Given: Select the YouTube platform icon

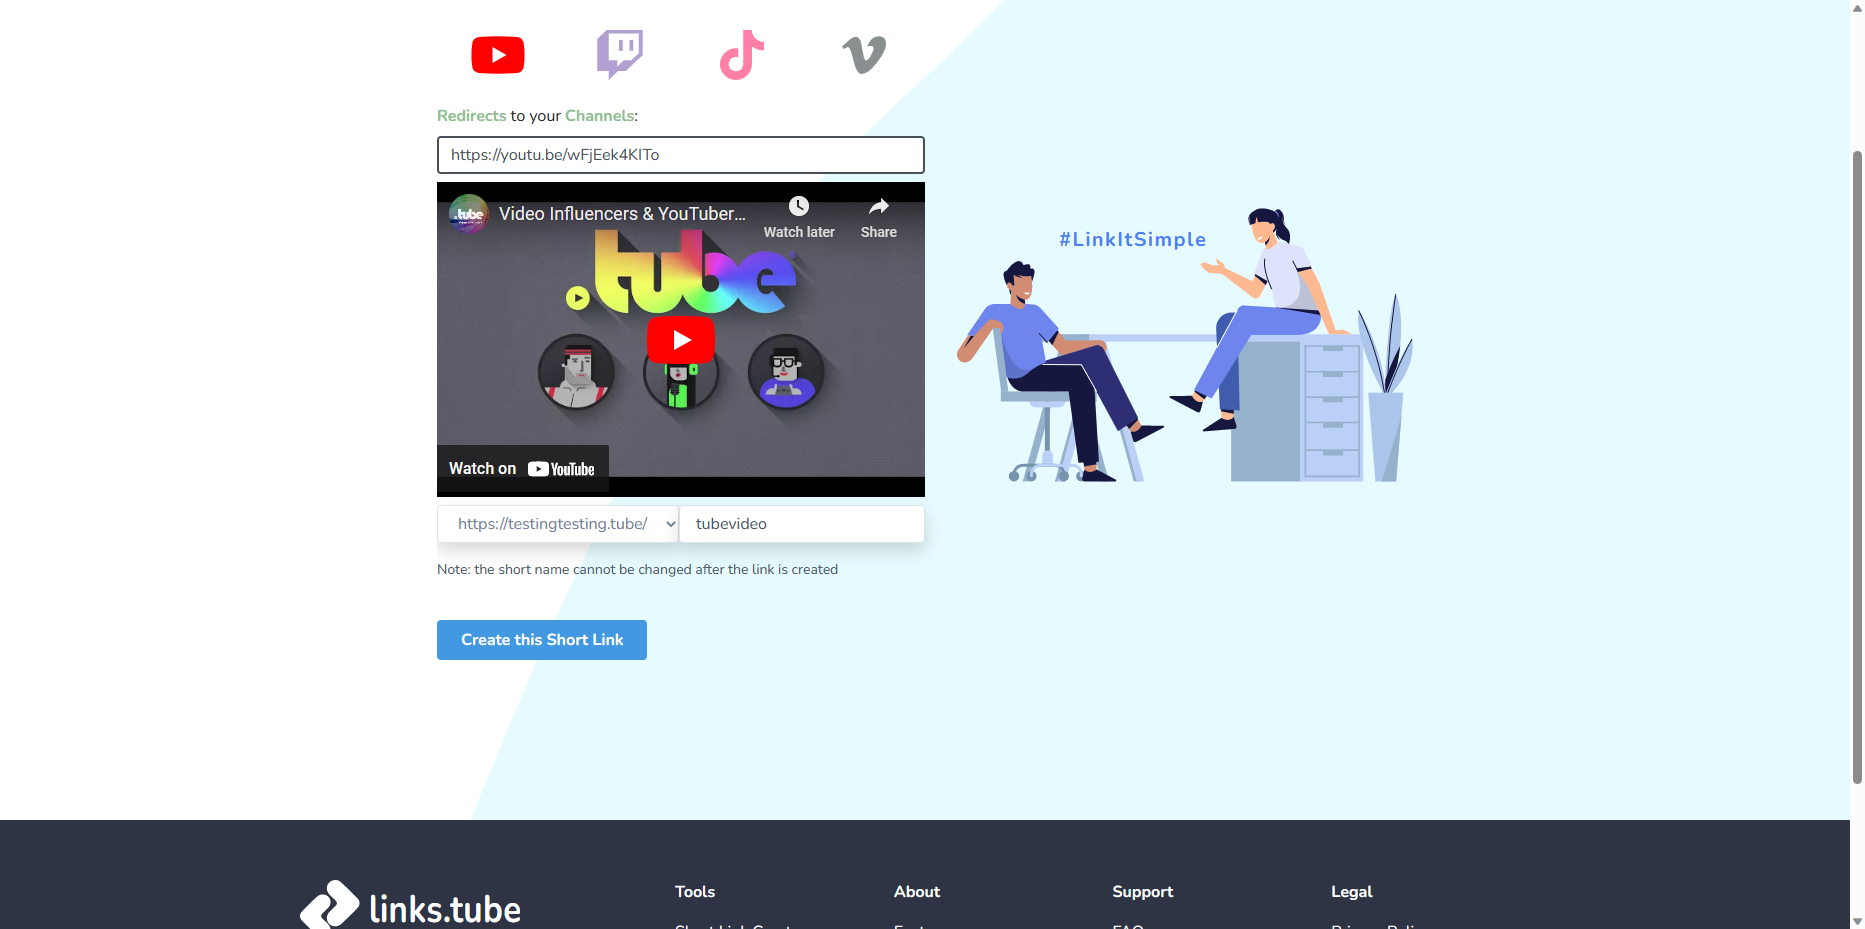Looking at the screenshot, I should [x=498, y=55].
